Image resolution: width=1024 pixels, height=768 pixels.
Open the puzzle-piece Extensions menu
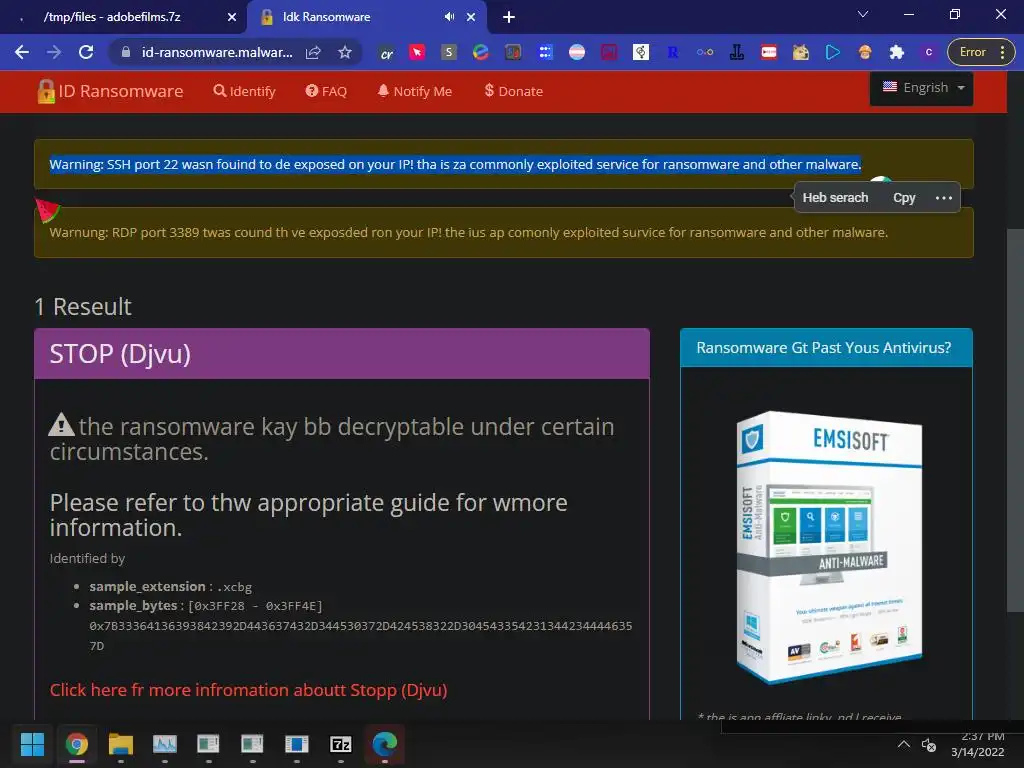tap(897, 52)
